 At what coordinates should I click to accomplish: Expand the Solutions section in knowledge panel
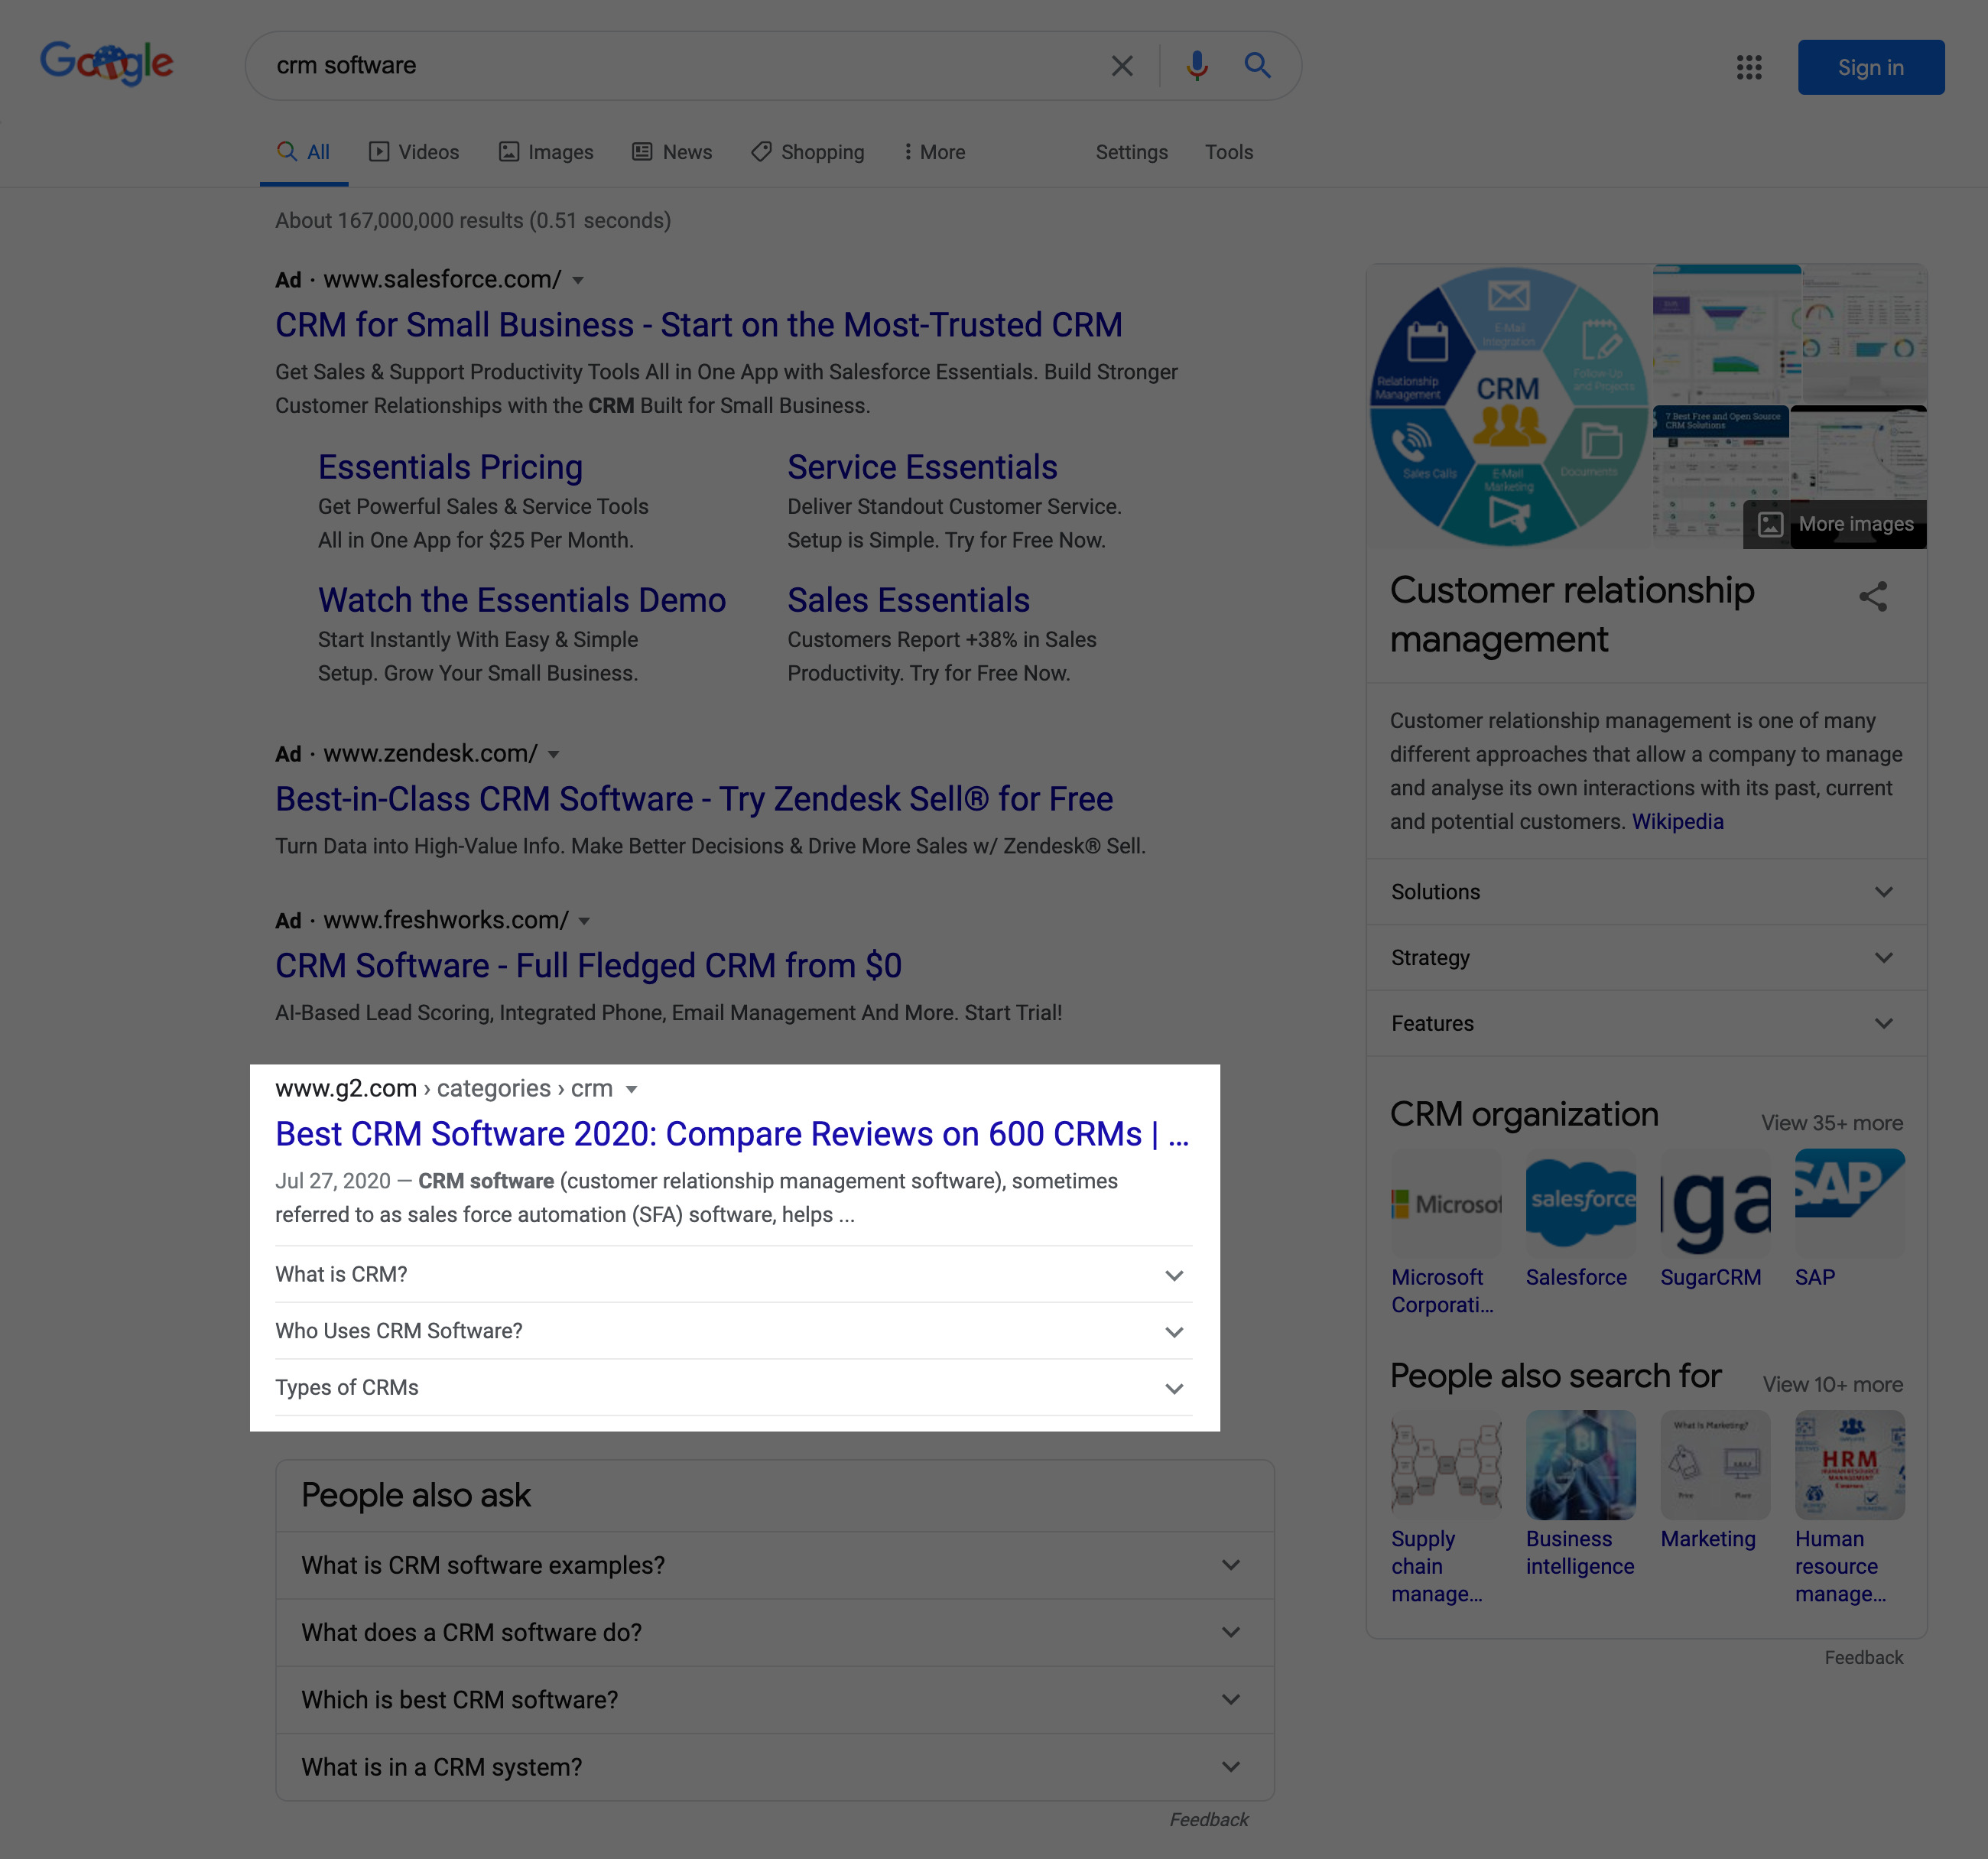[1646, 891]
